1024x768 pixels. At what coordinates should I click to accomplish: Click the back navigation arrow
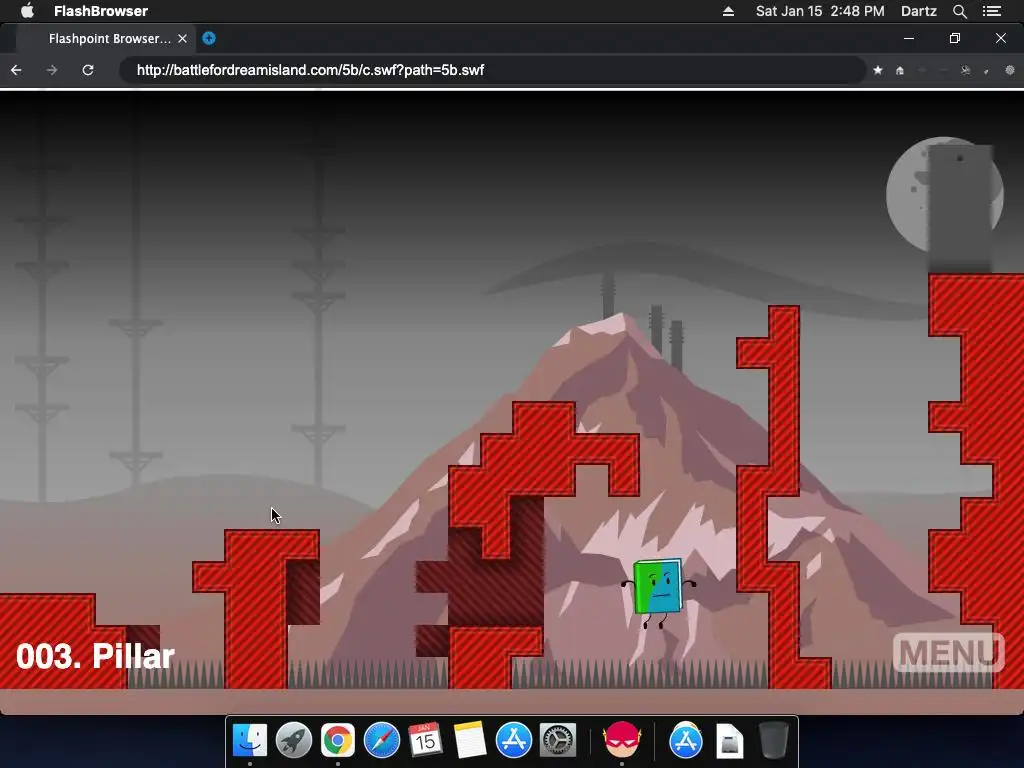16,70
